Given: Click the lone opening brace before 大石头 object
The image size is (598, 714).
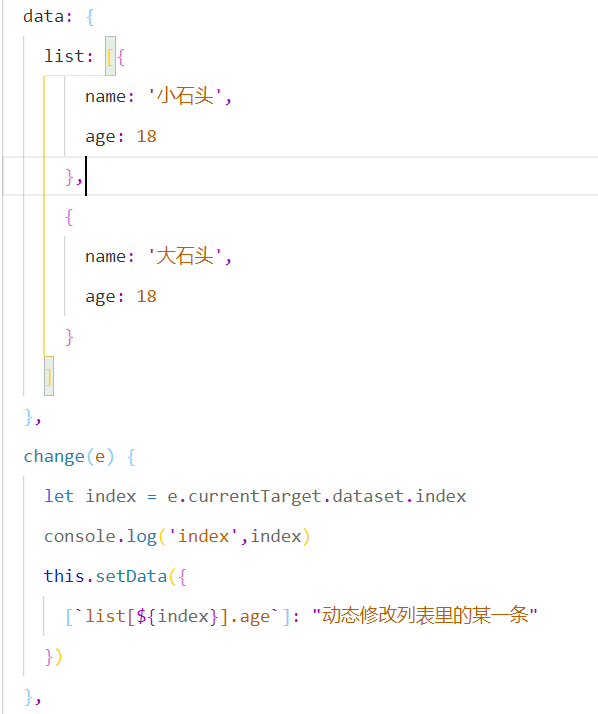Looking at the screenshot, I should click(69, 217).
